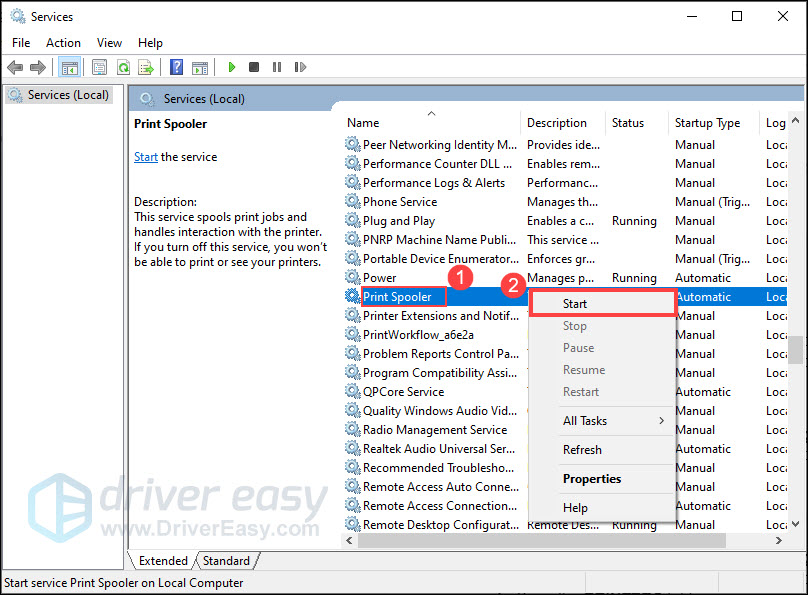Open the Action menu

(63, 42)
